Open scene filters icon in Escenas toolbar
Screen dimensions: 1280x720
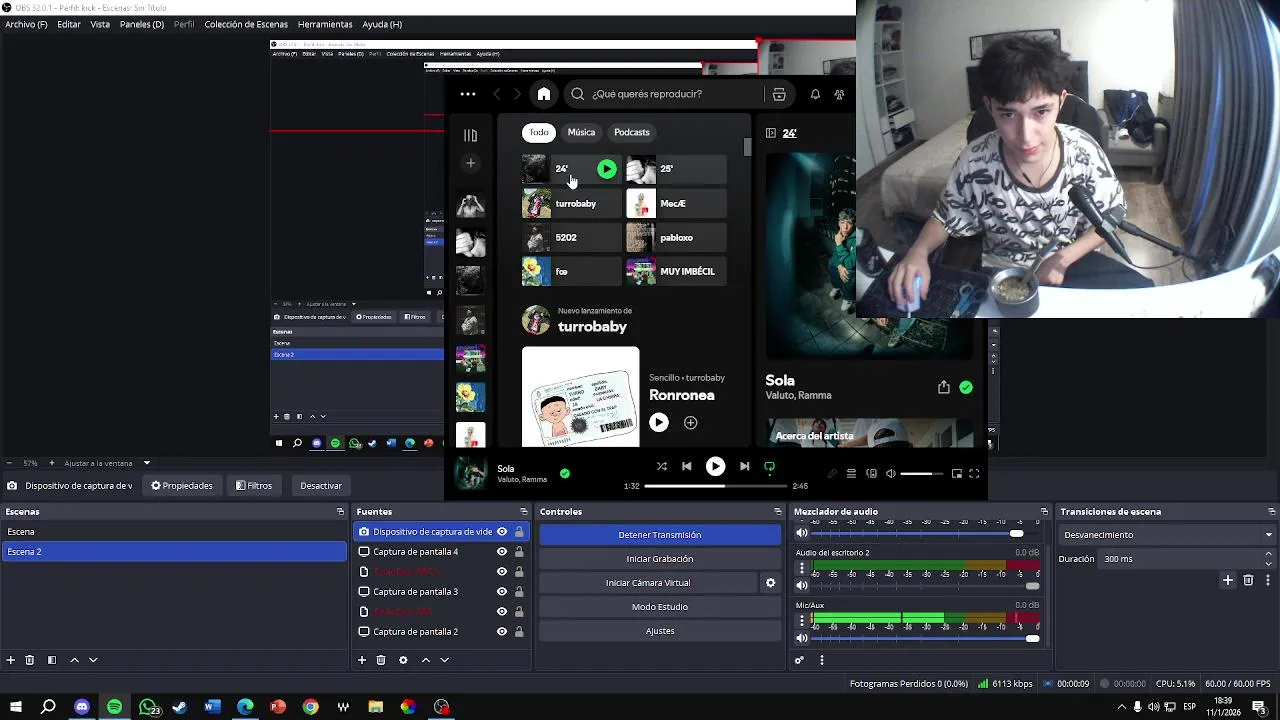click(x=51, y=660)
